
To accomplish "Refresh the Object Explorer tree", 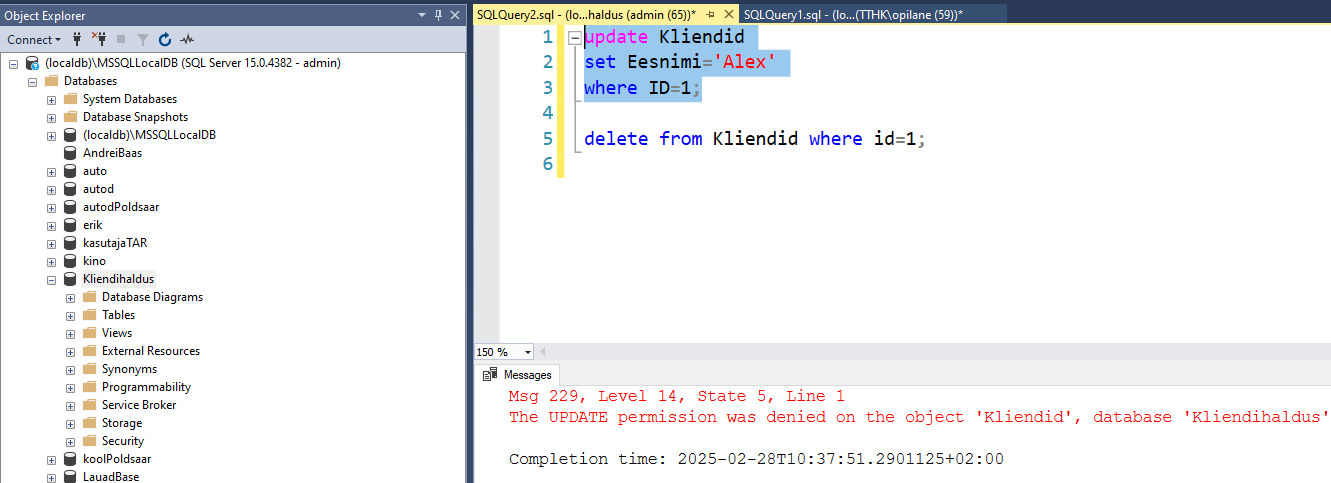I will point(164,40).
